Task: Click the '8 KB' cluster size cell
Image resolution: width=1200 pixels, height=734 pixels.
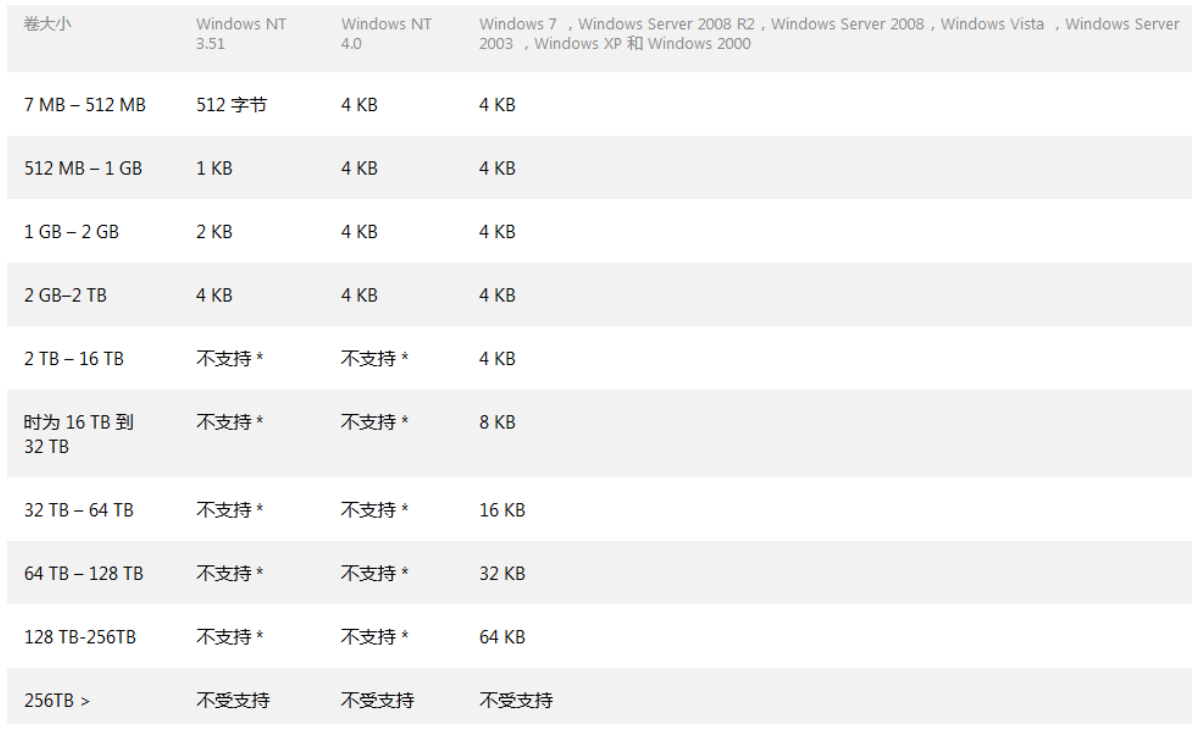Action: pyautogui.click(x=497, y=422)
